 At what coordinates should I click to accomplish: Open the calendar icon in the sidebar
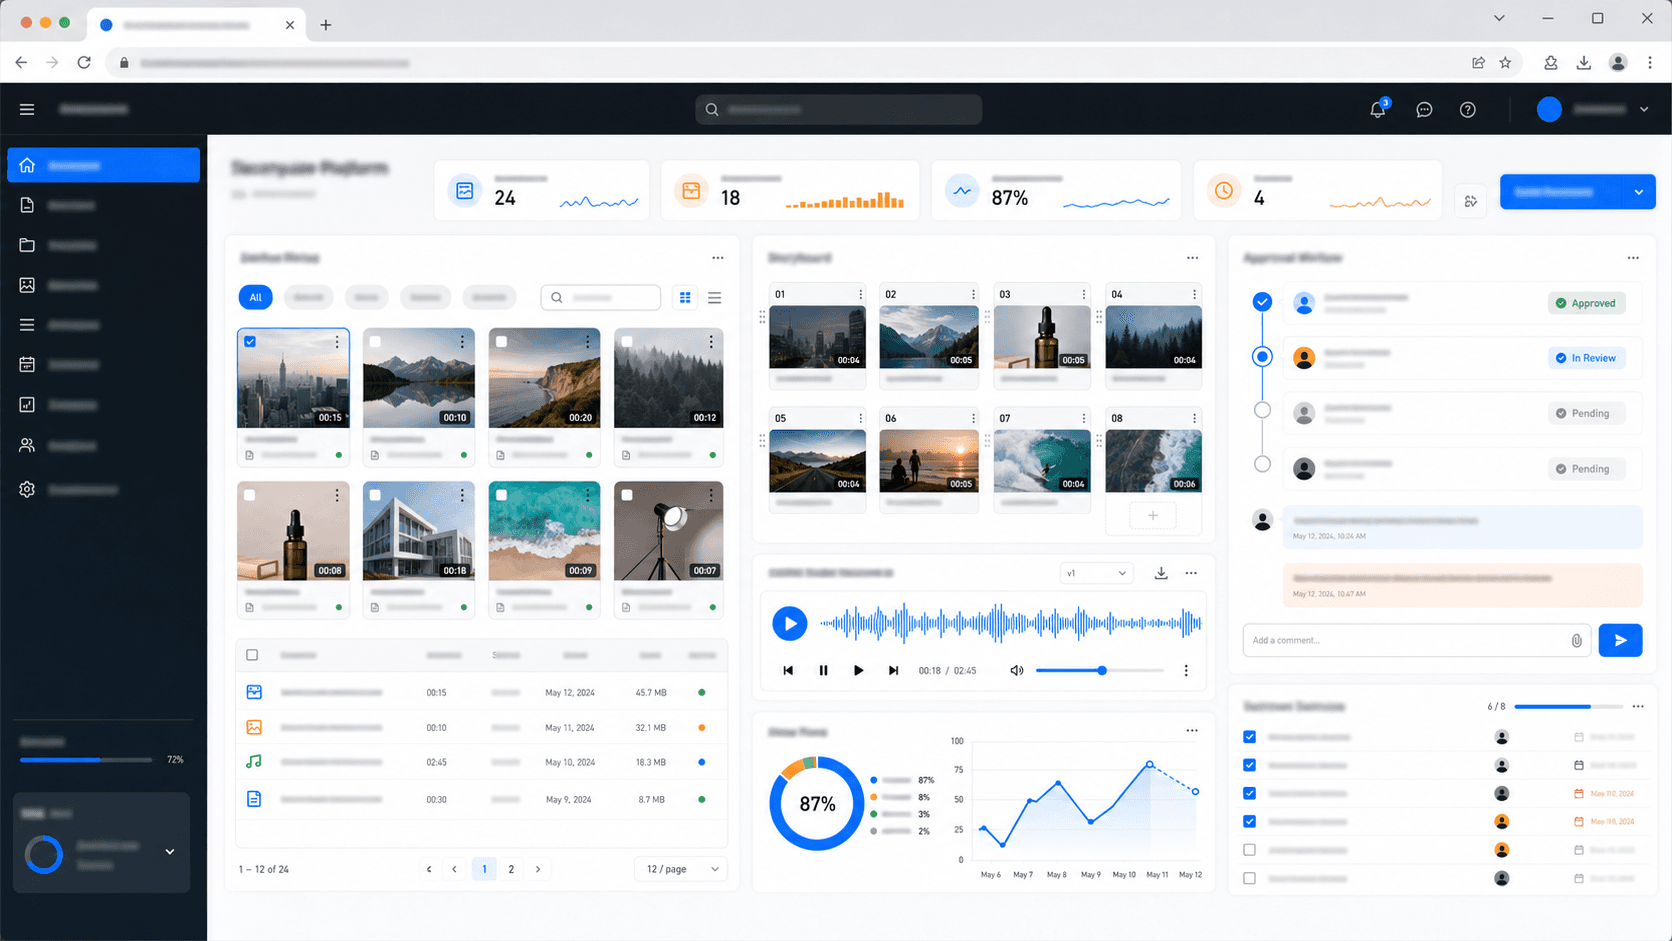[27, 365]
